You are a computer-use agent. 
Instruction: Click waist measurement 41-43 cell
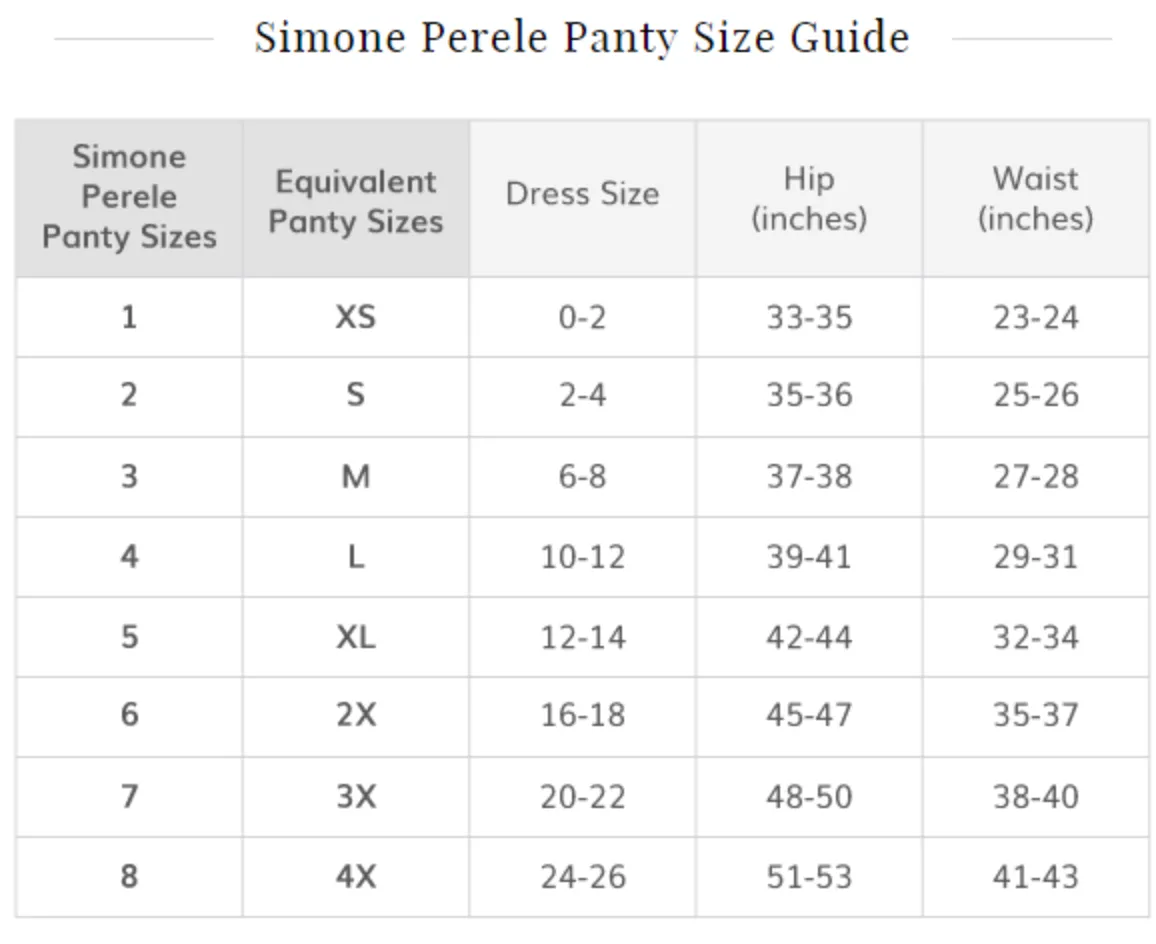coord(1035,877)
